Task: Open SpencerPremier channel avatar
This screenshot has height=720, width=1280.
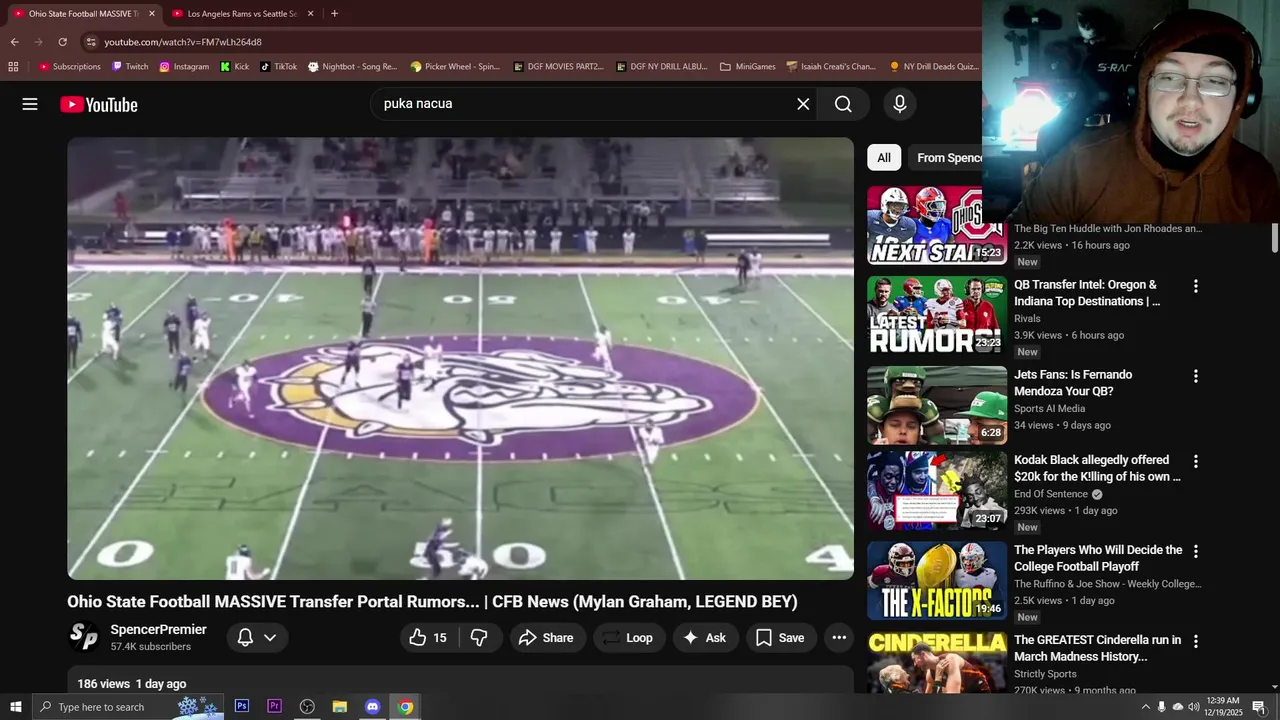Action: coord(84,637)
